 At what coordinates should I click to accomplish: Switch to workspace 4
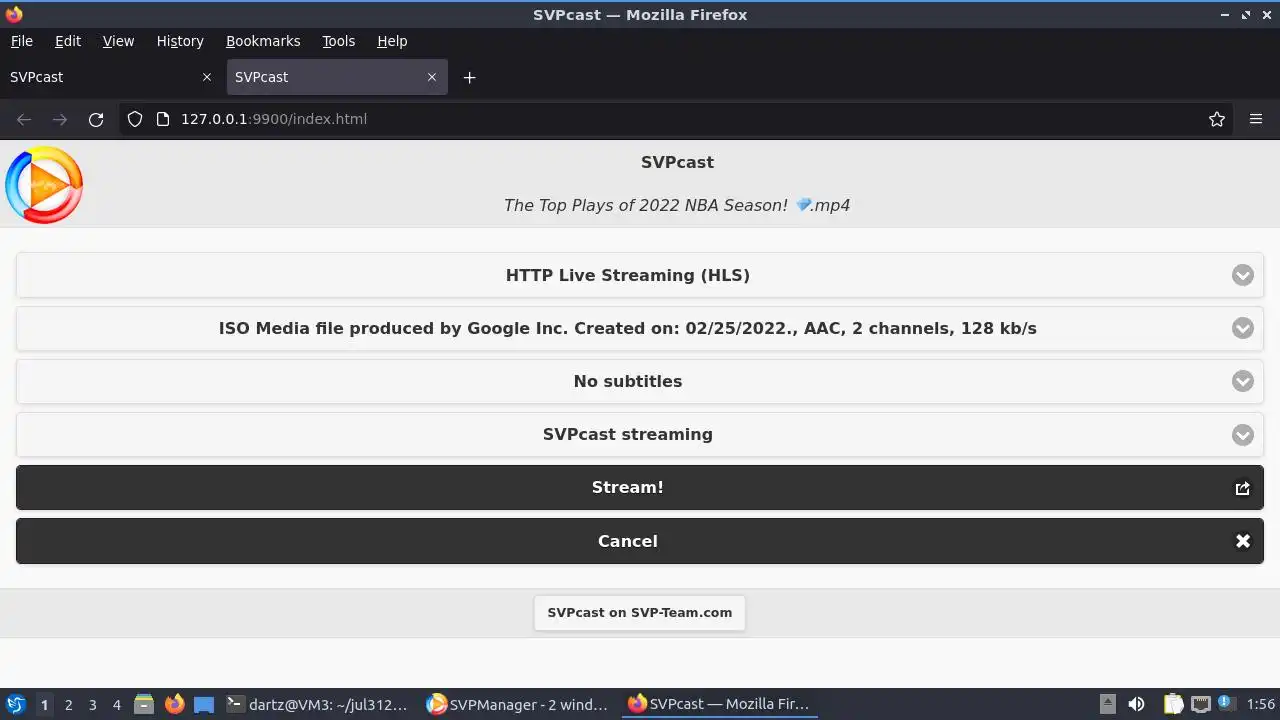click(x=116, y=704)
